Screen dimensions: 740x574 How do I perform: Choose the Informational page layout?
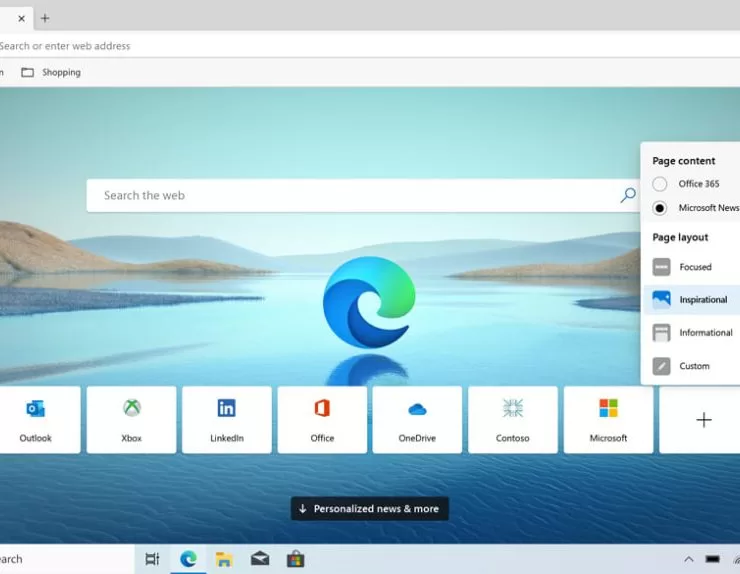click(692, 332)
